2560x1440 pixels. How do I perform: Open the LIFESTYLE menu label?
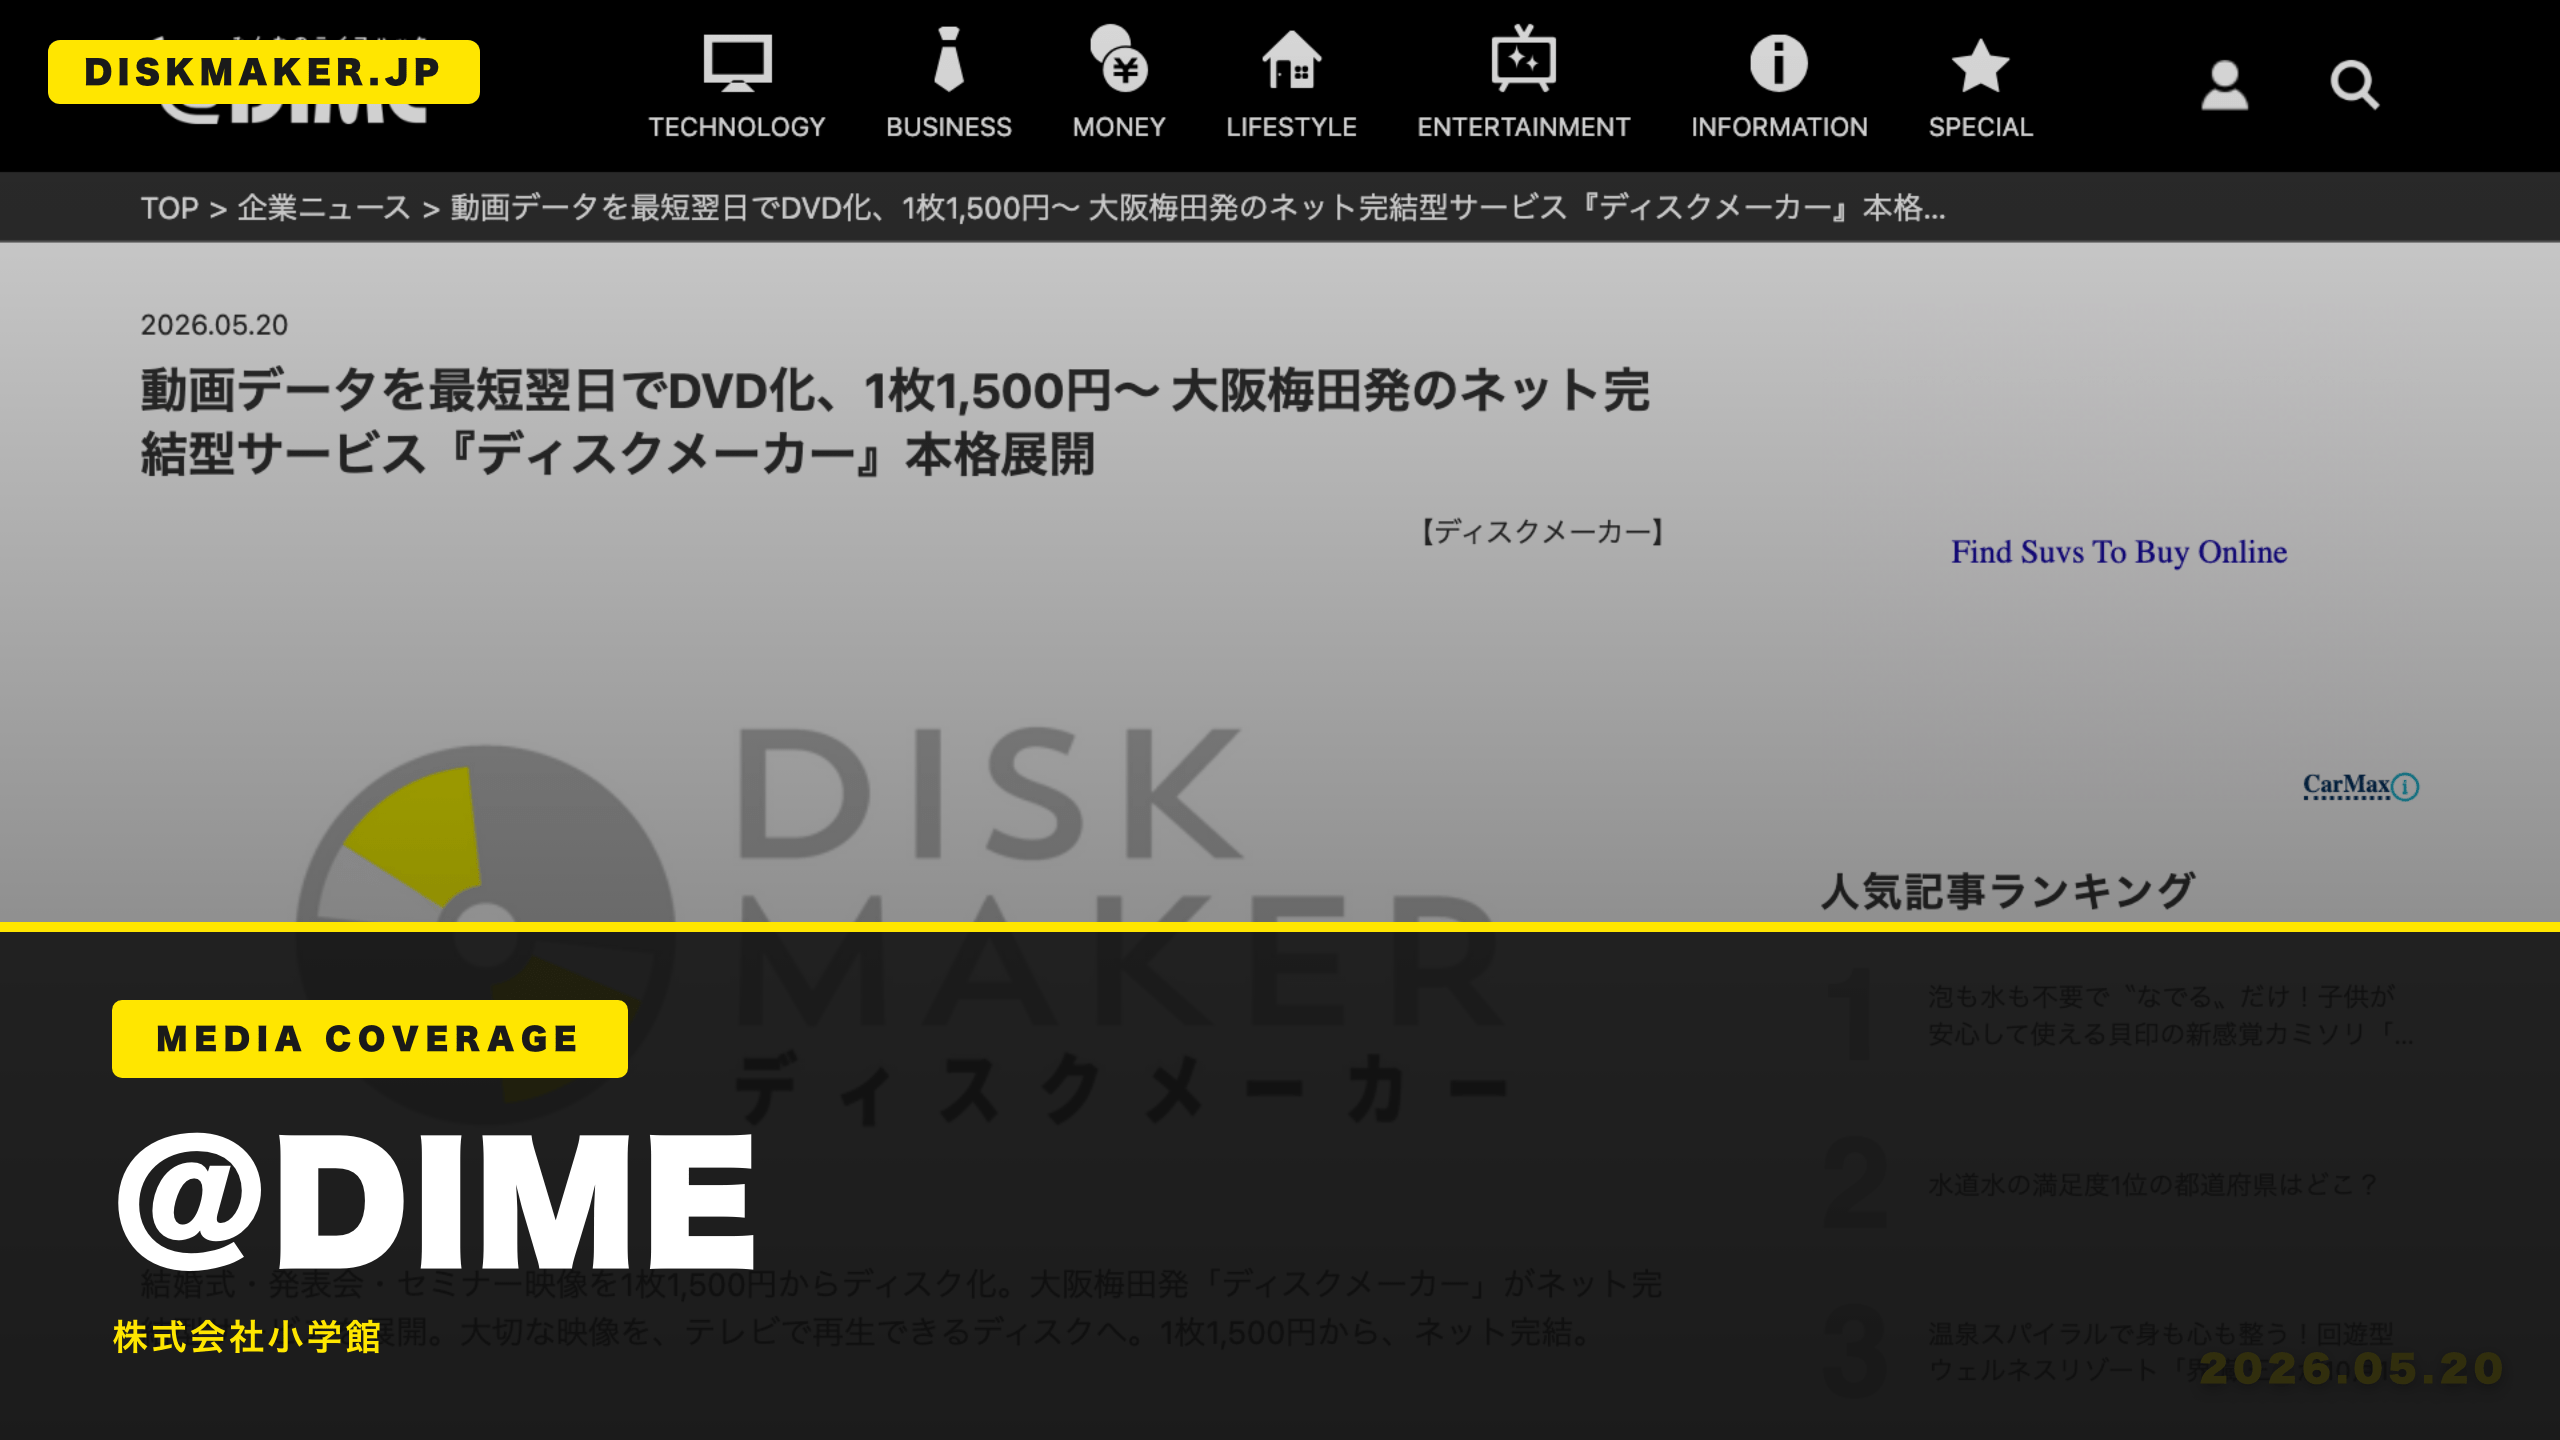point(1291,127)
